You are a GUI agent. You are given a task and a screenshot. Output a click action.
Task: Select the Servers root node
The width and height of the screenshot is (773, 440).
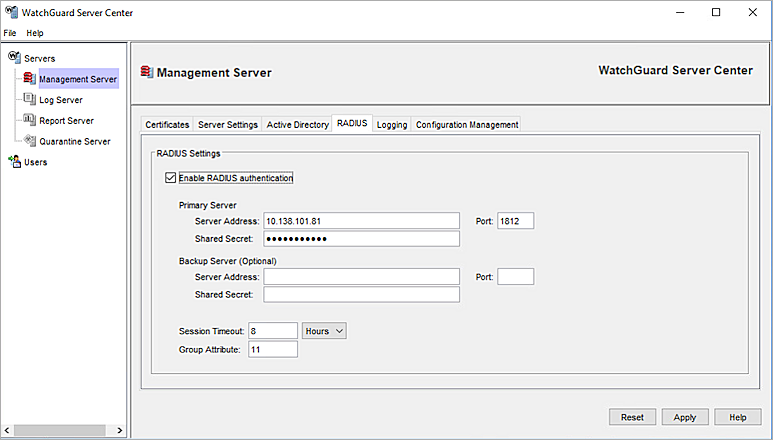[x=39, y=59]
